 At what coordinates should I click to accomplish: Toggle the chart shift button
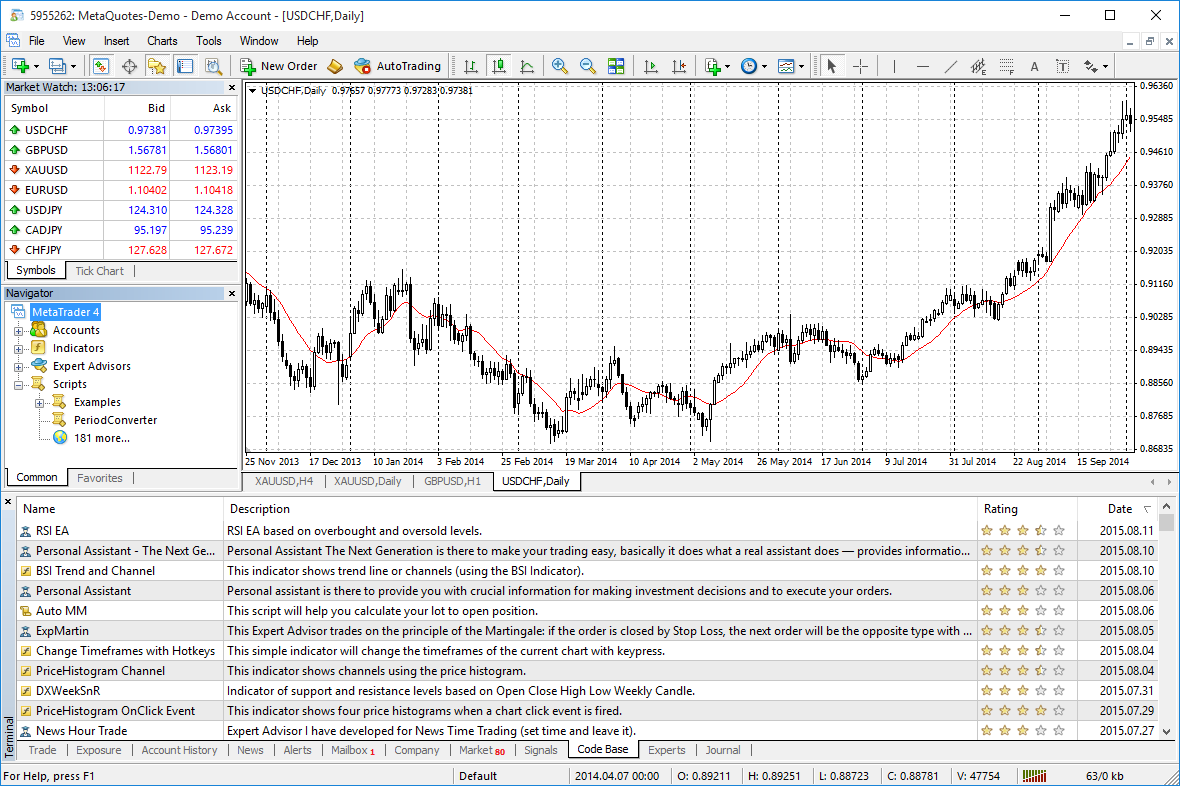pos(679,66)
